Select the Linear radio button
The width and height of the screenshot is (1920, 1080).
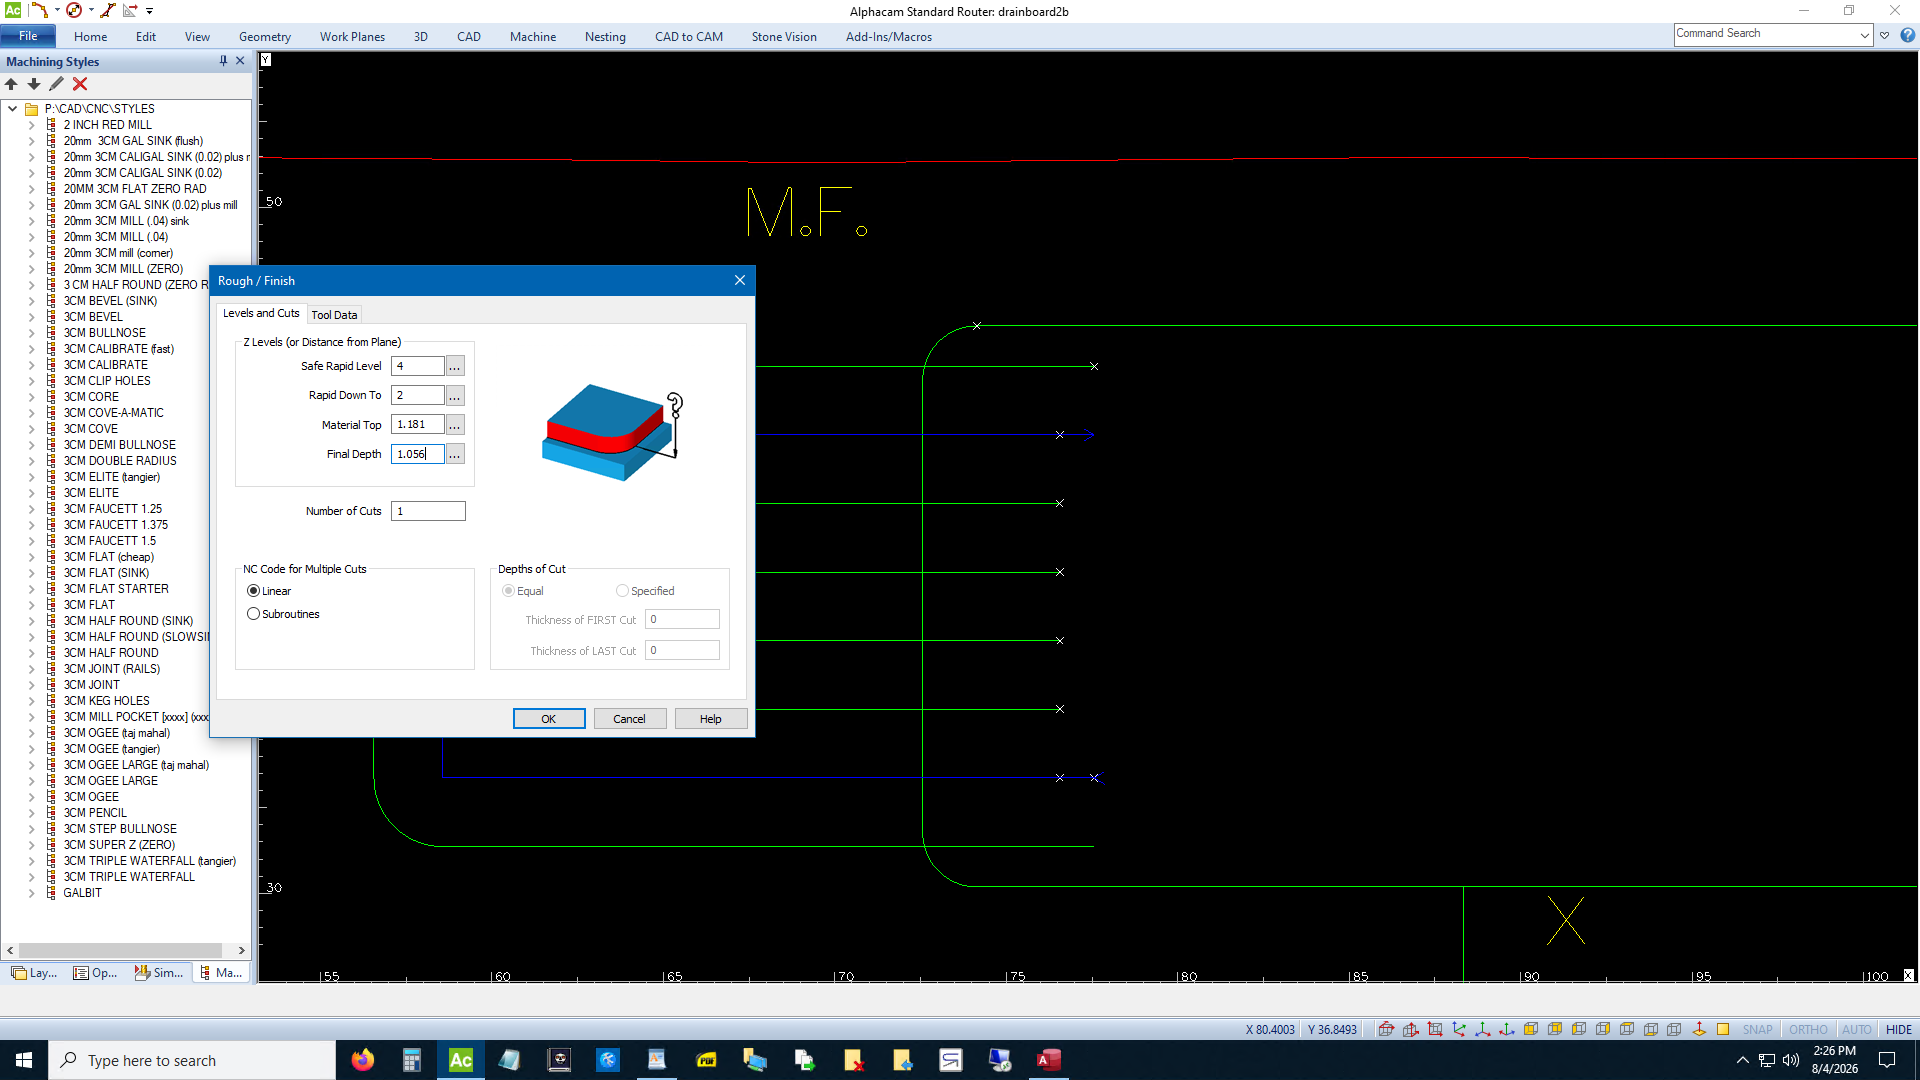click(x=254, y=591)
